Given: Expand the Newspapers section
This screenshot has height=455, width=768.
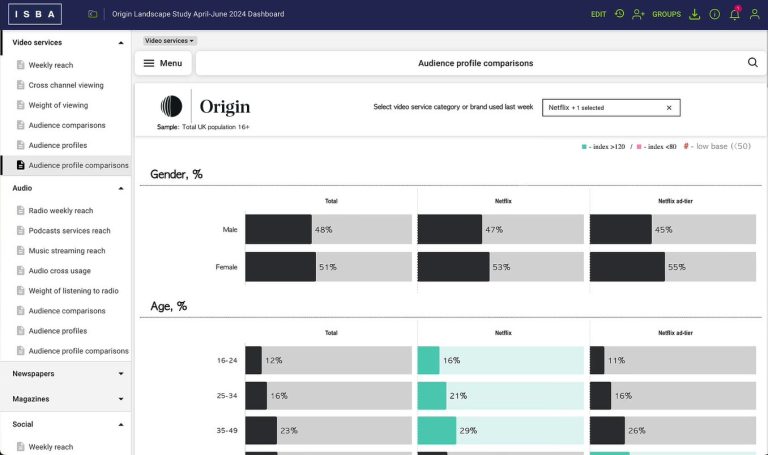Looking at the screenshot, I should tap(121, 374).
